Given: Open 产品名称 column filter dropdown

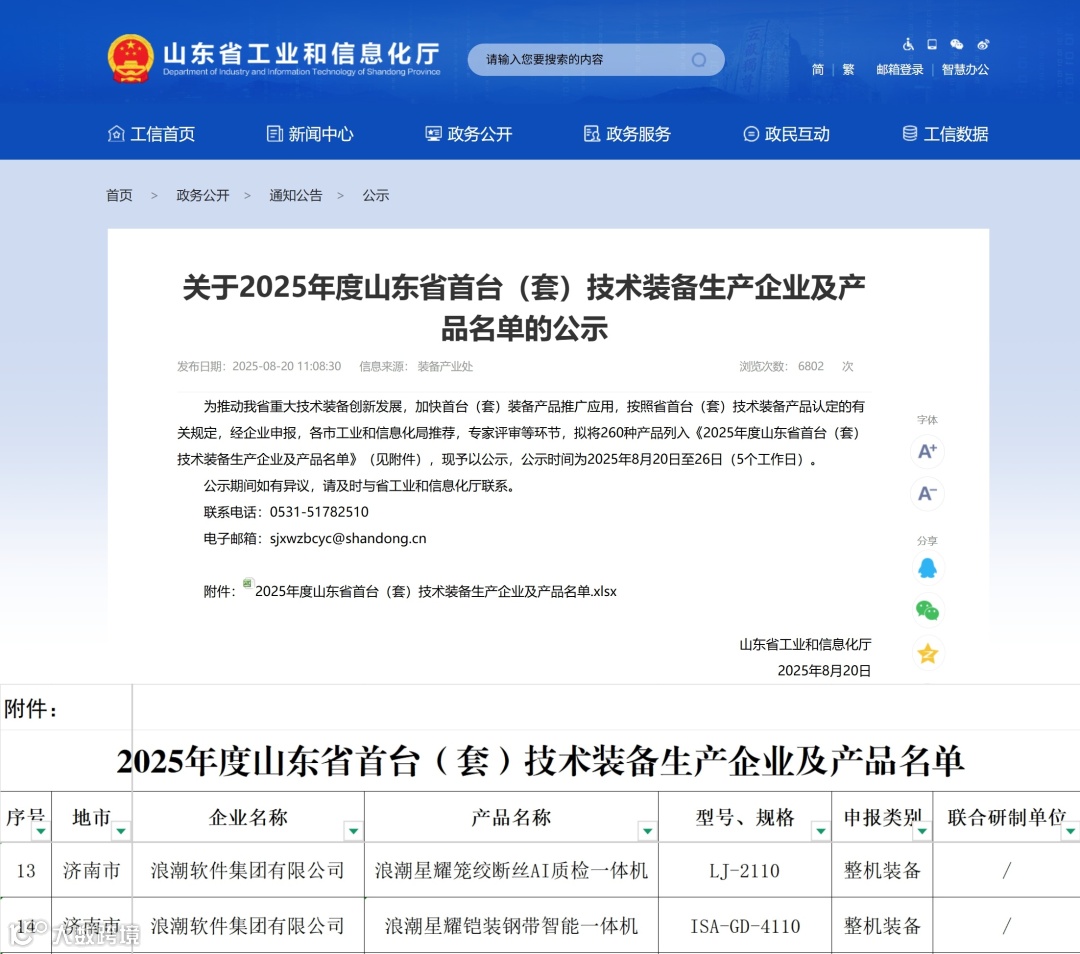Looking at the screenshot, I should point(647,831).
